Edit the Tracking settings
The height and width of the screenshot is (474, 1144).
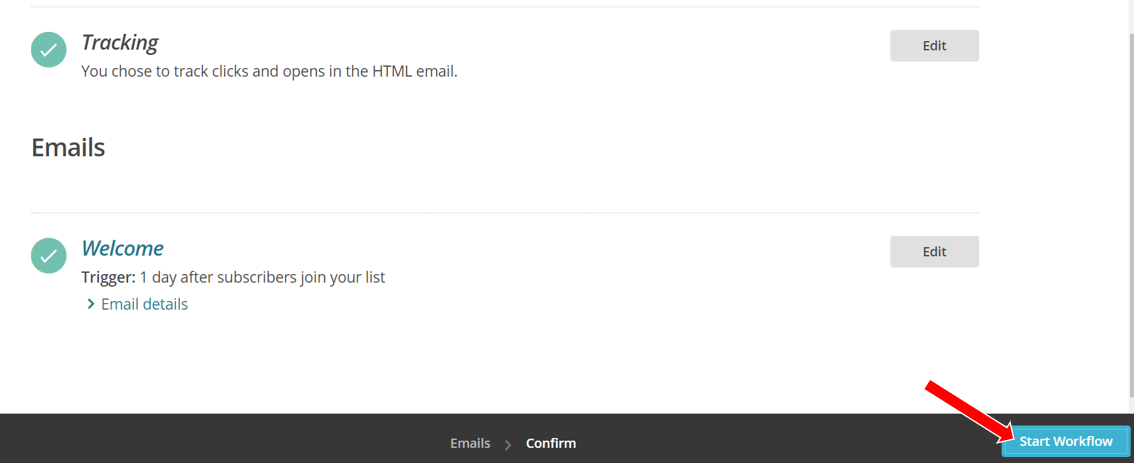point(934,46)
